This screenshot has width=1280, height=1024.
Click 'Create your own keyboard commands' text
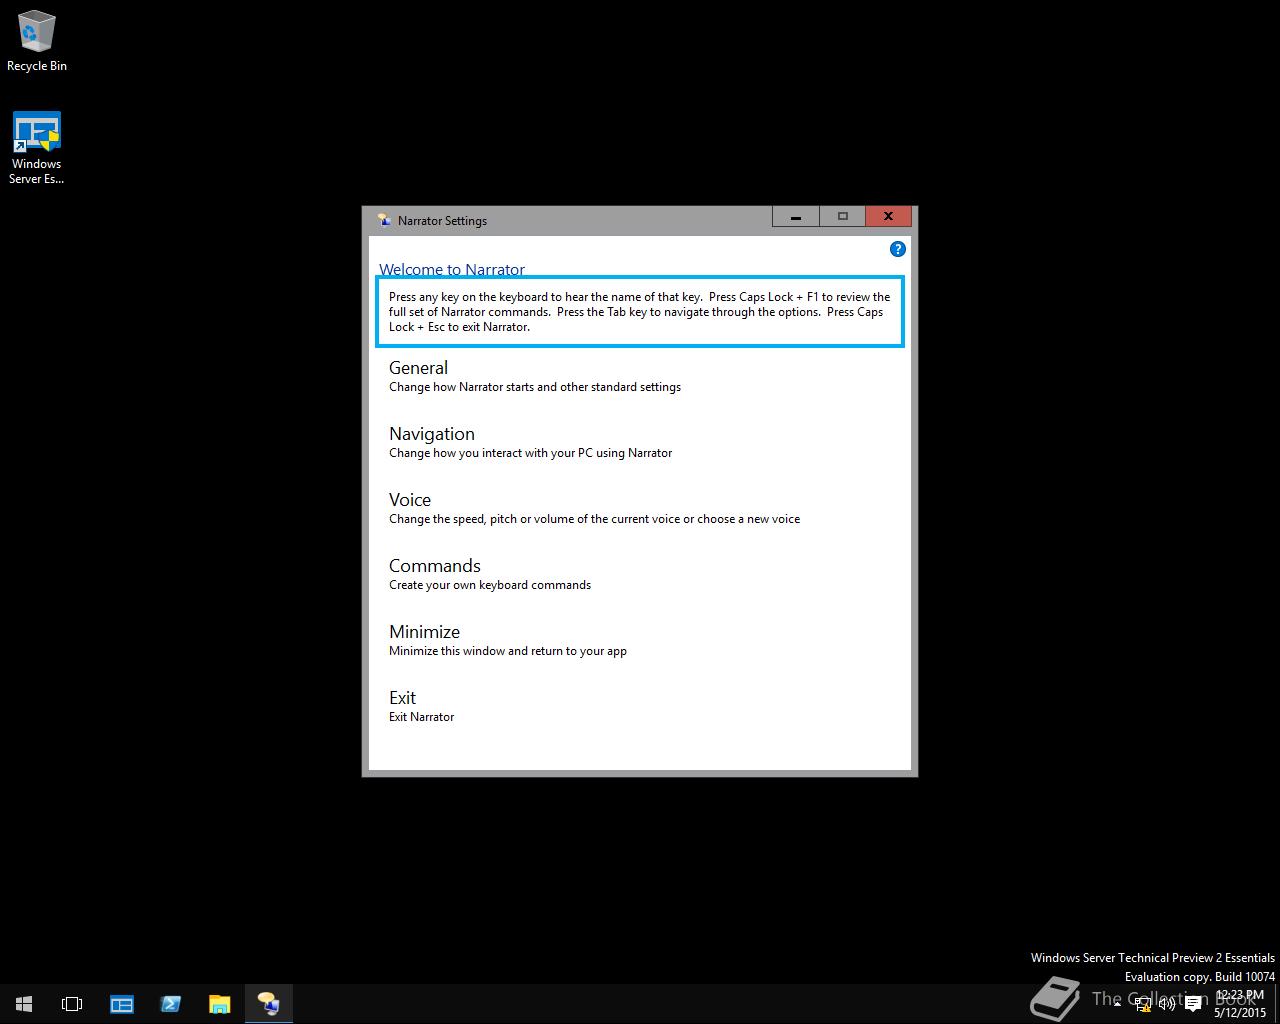(490, 585)
